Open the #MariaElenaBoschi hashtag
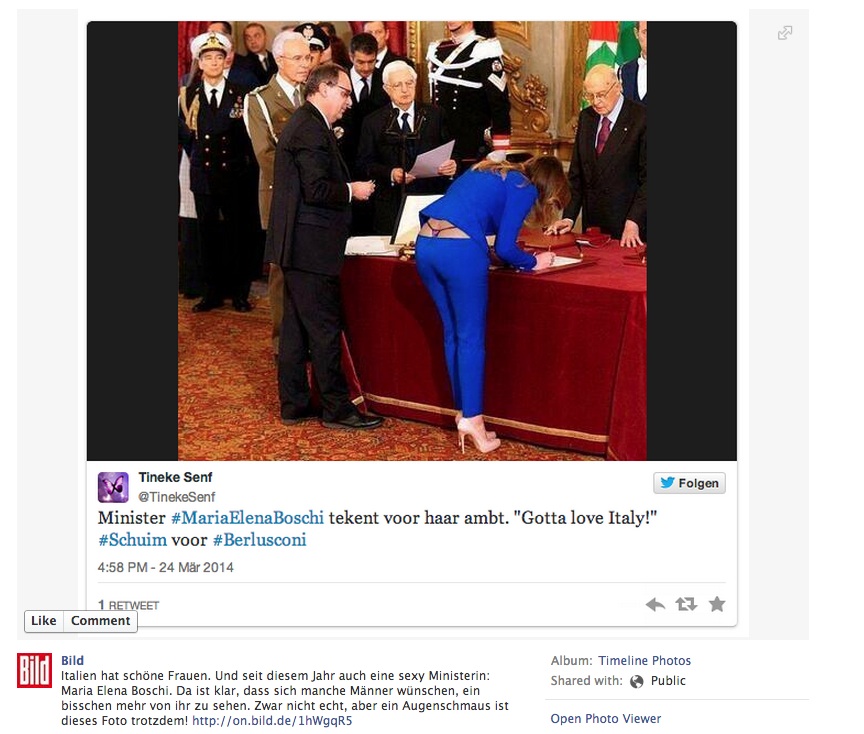864x734 pixels. (247, 518)
